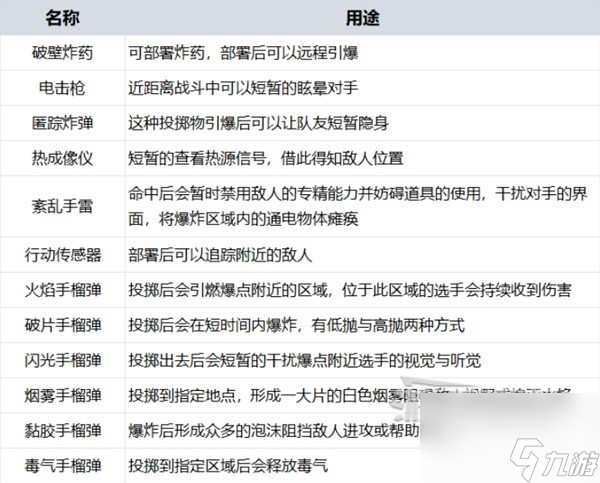Select the 电击枪 name cell
The height and width of the screenshot is (483, 600).
click(x=62, y=88)
